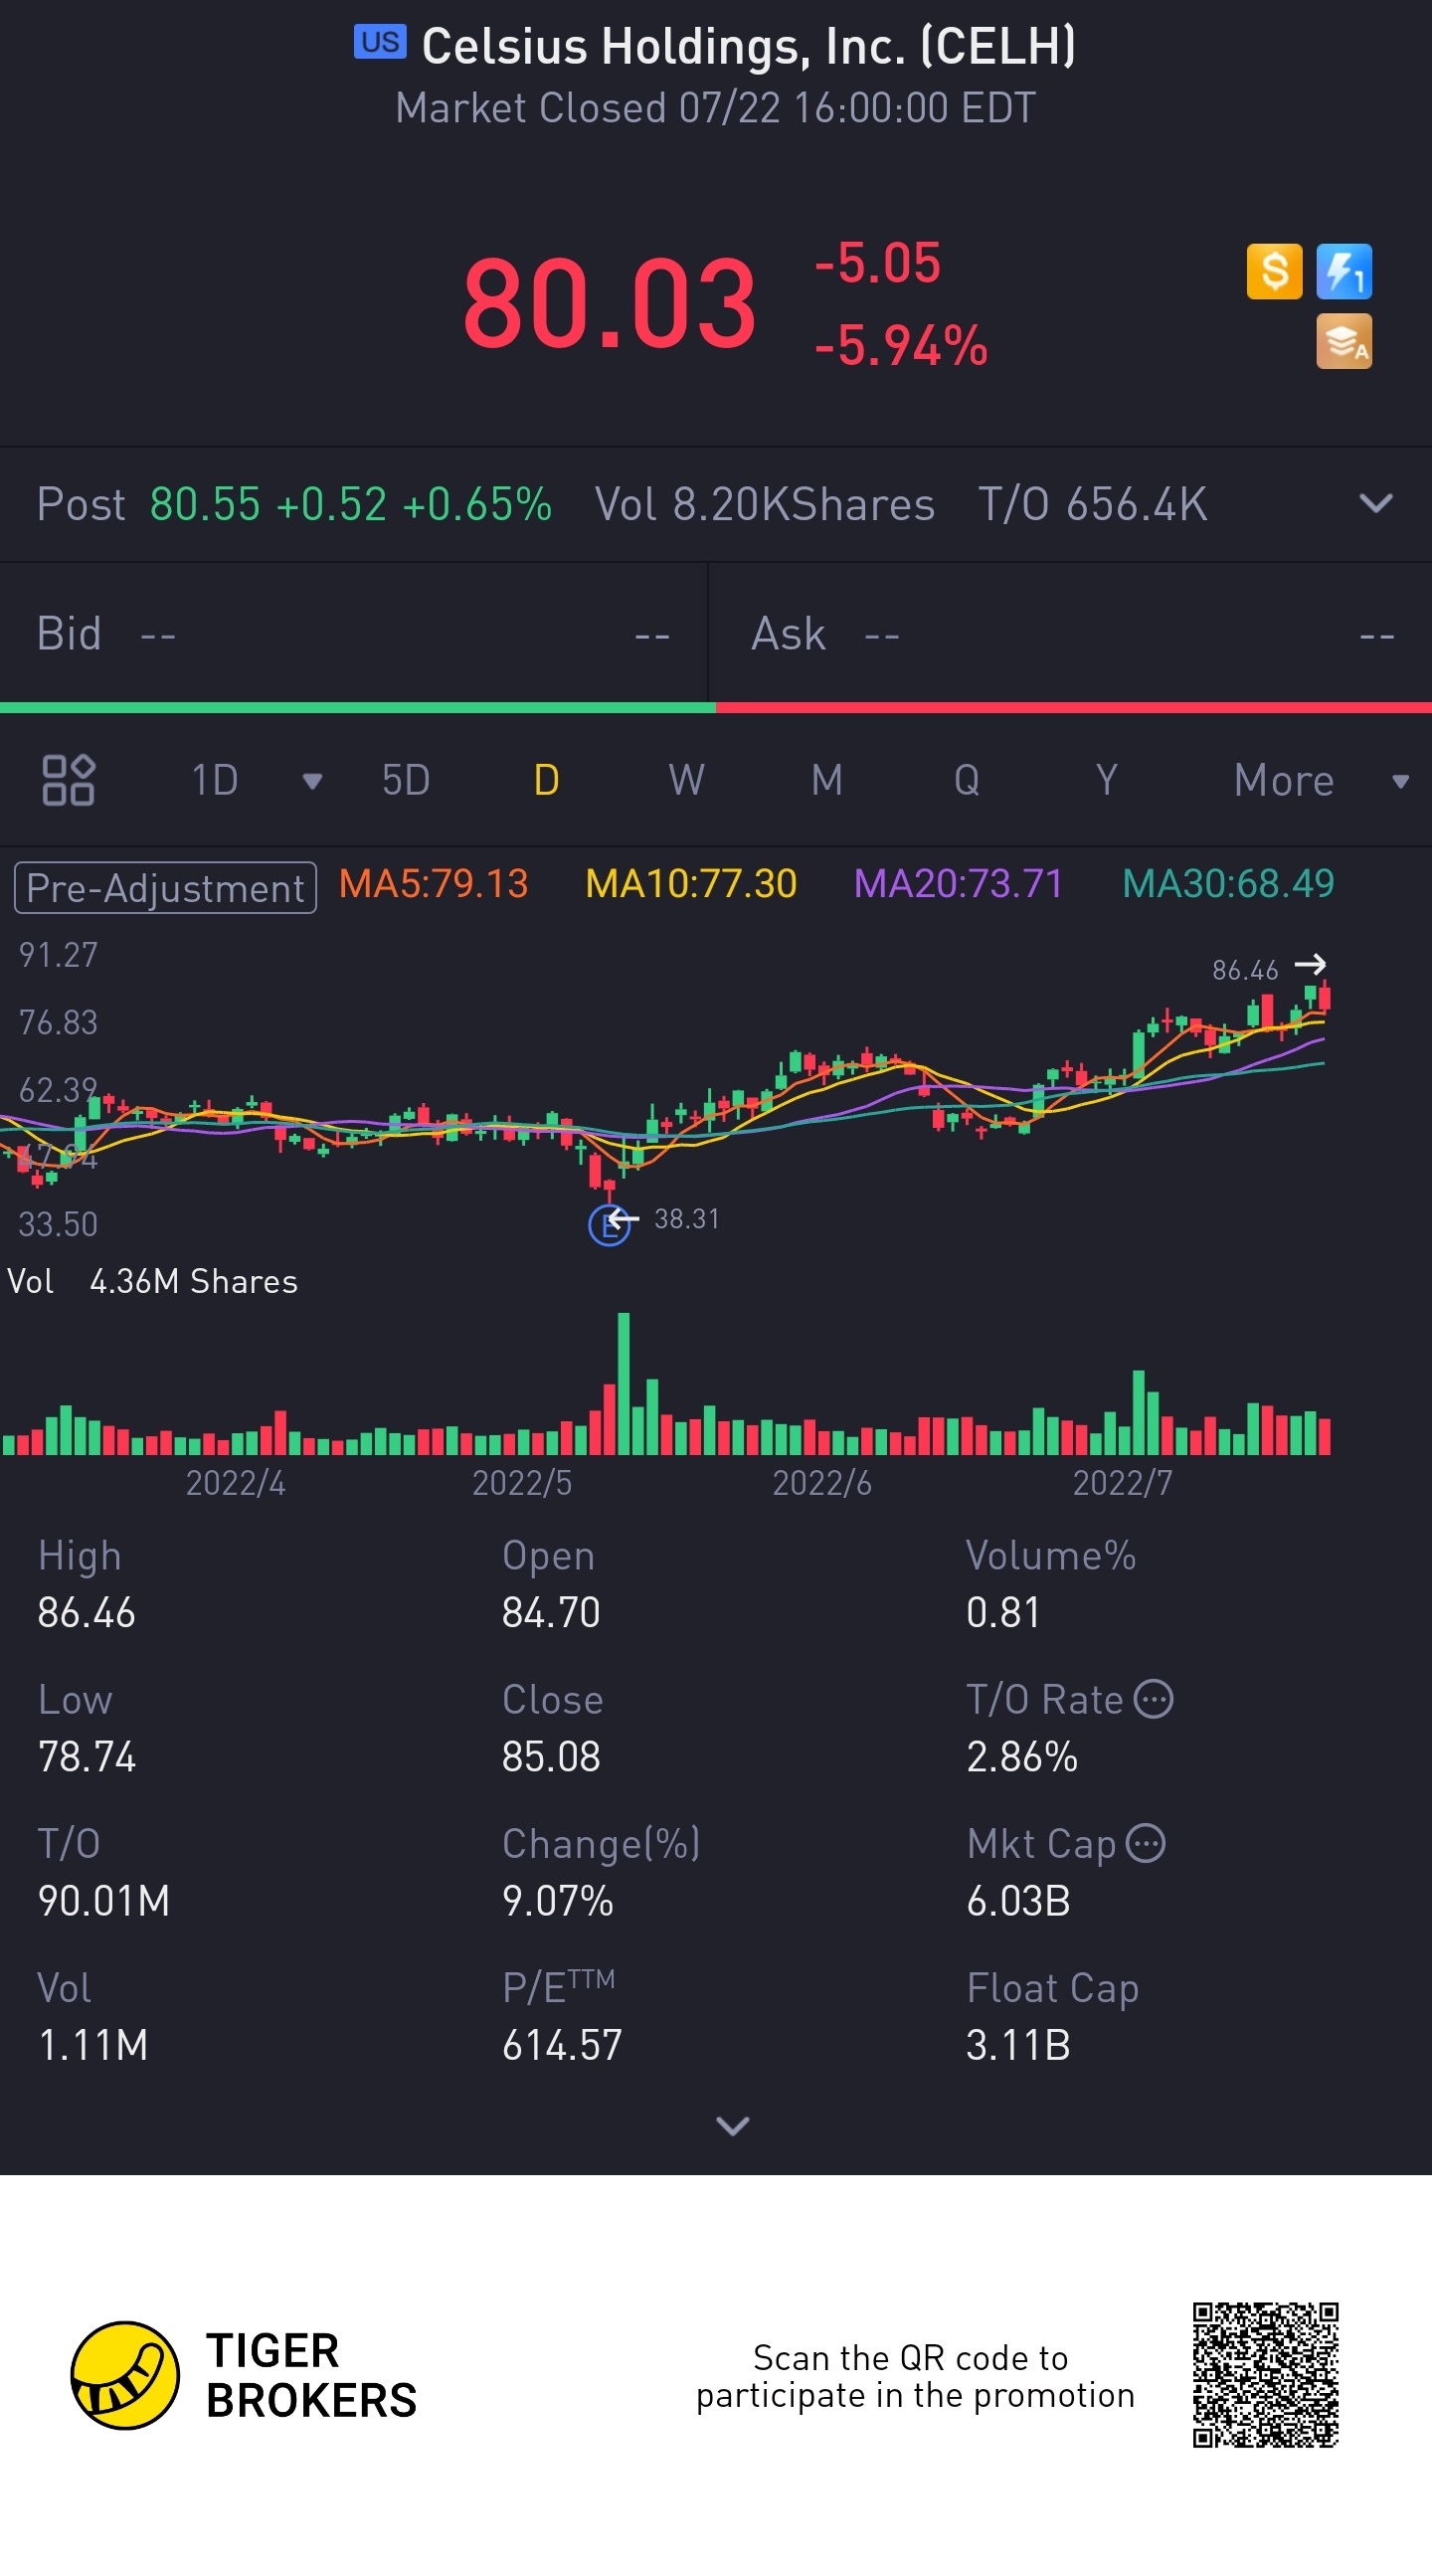Select the 1D chart tab
The width and height of the screenshot is (1432, 2576).
click(215, 781)
